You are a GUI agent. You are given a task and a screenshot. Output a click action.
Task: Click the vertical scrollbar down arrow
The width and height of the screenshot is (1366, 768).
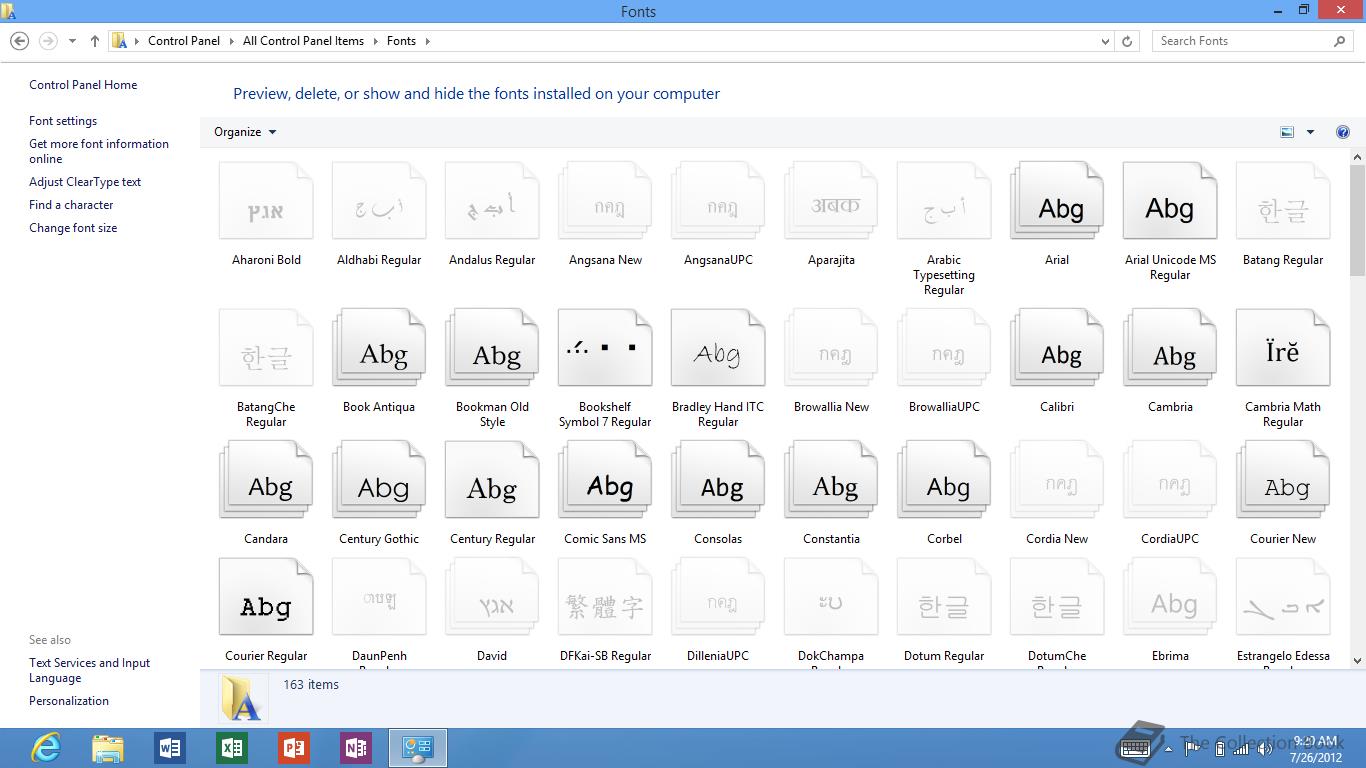point(1357,661)
